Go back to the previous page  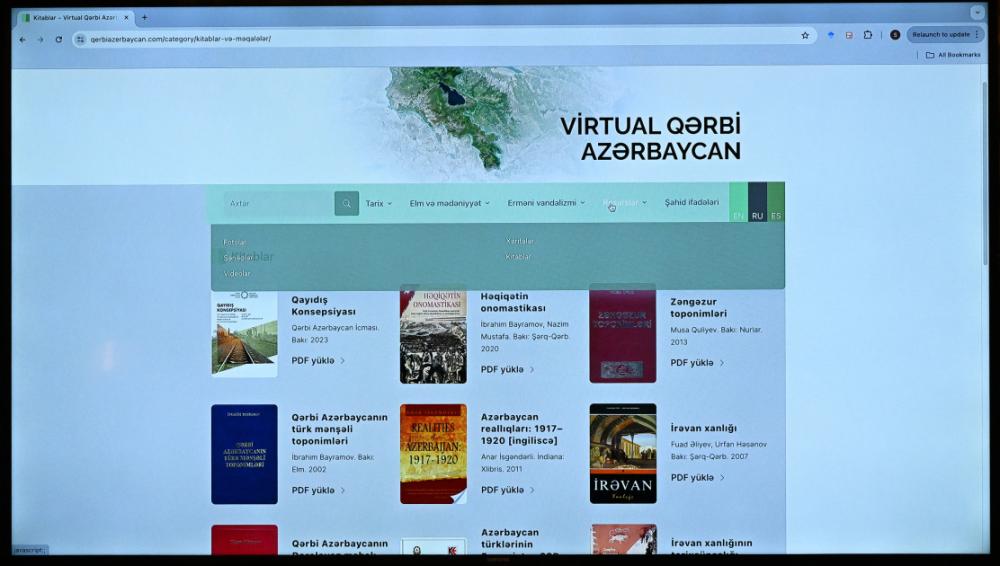(23, 39)
